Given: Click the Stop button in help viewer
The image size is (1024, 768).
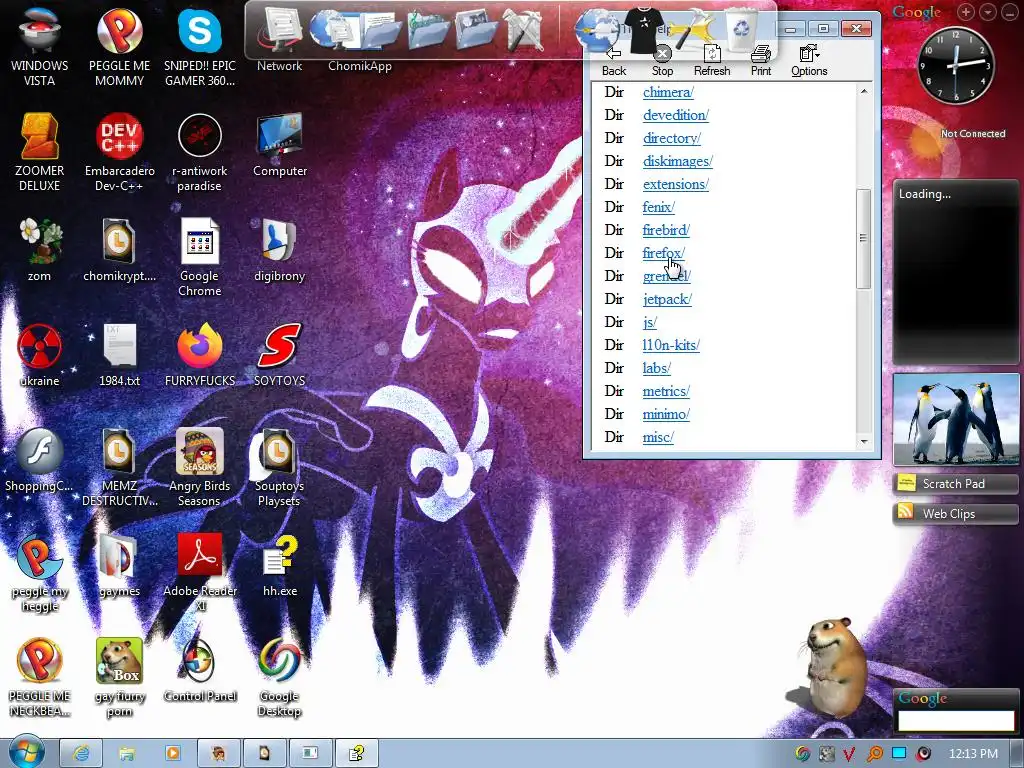Looking at the screenshot, I should [x=662, y=61].
